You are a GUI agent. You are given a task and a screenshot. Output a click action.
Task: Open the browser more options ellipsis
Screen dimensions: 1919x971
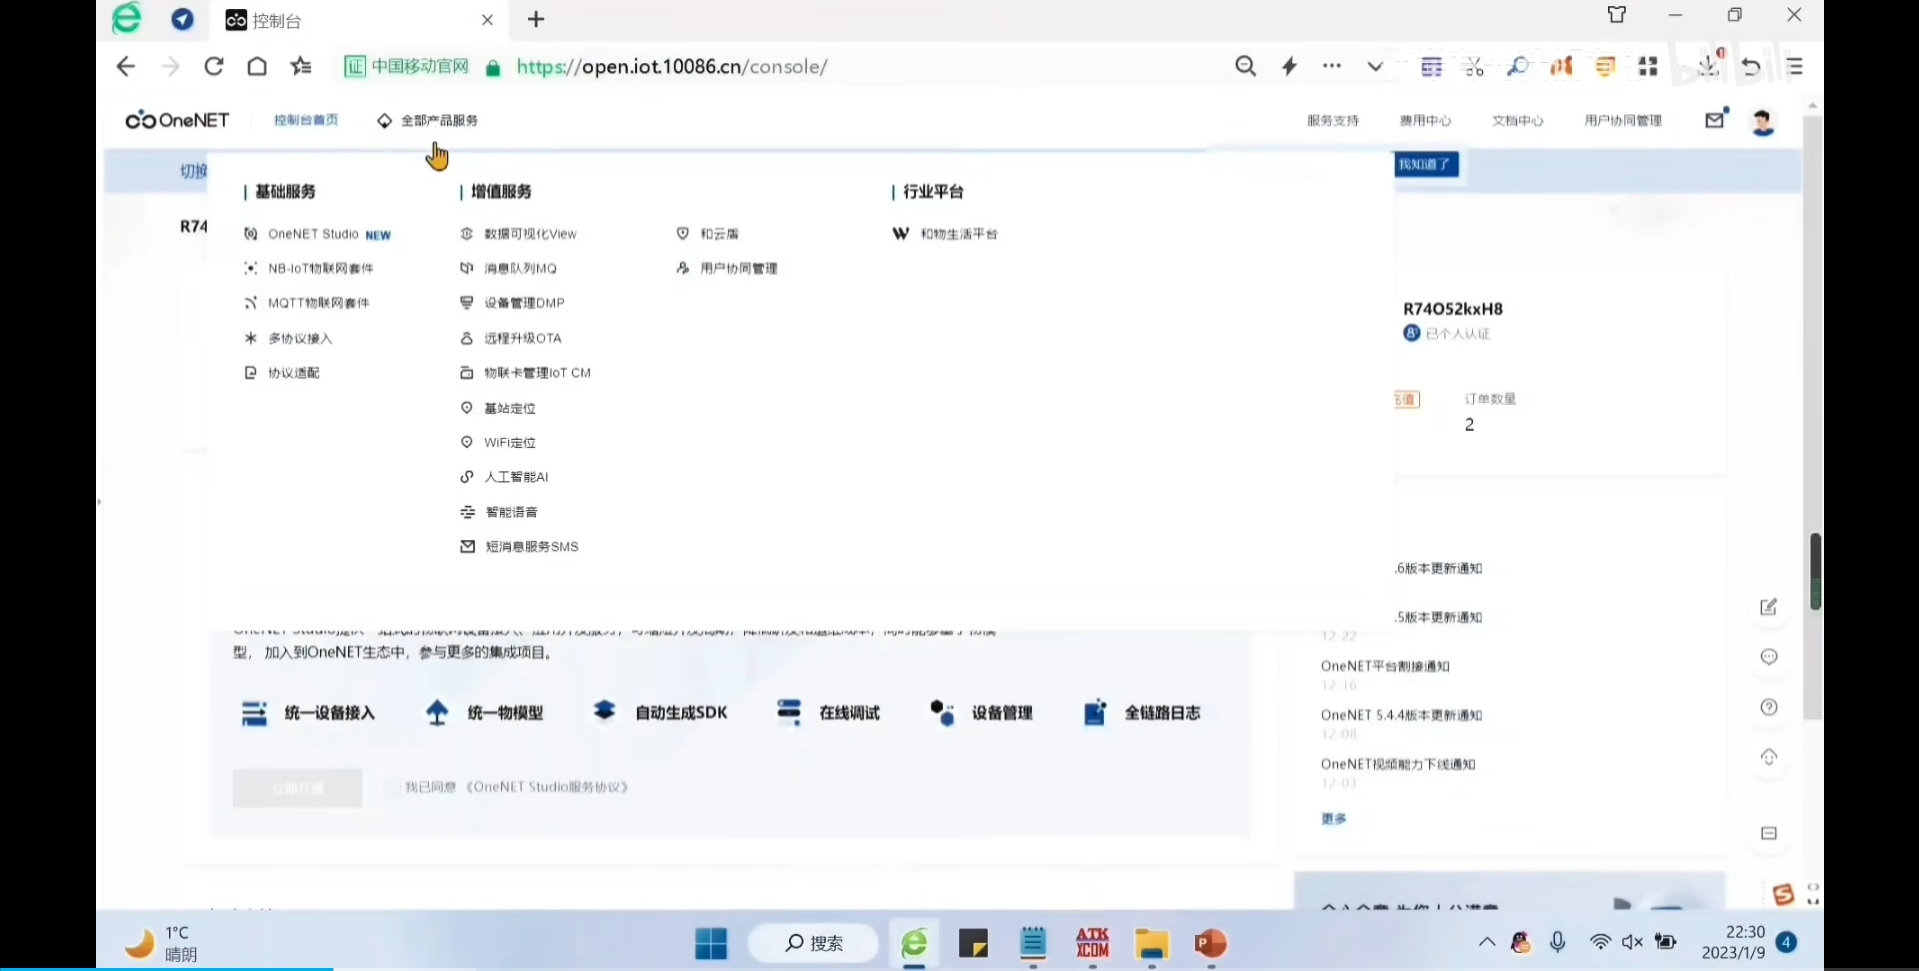click(1332, 66)
